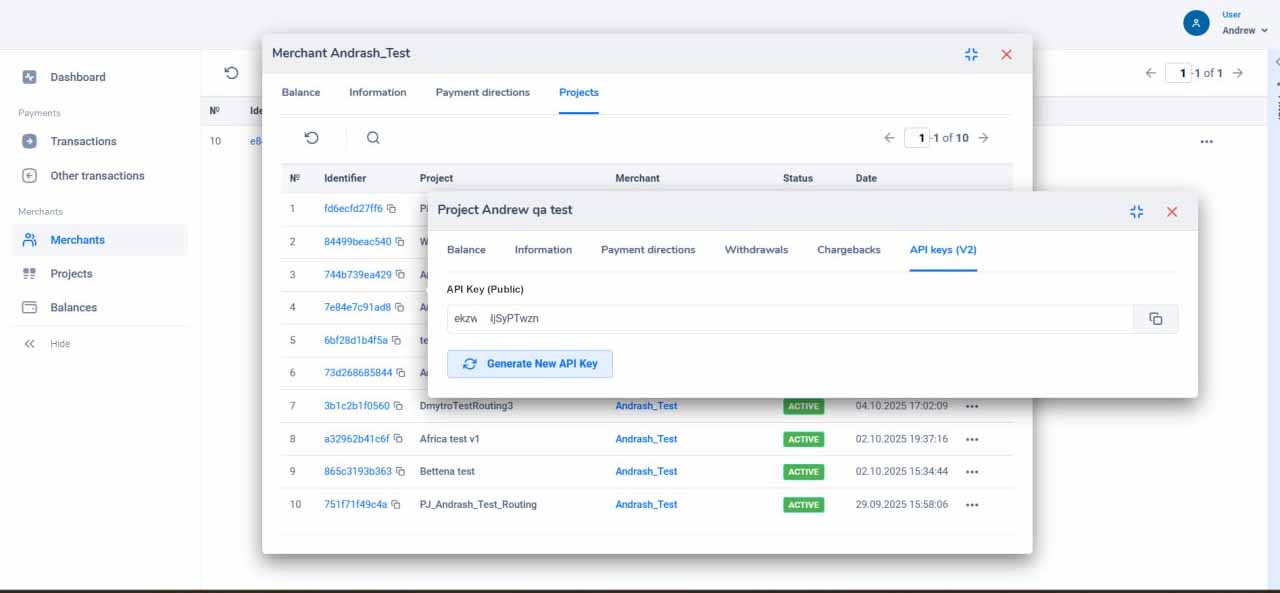Refresh the merchant projects table
Screen dimensions: 1280x593
(x=311, y=138)
